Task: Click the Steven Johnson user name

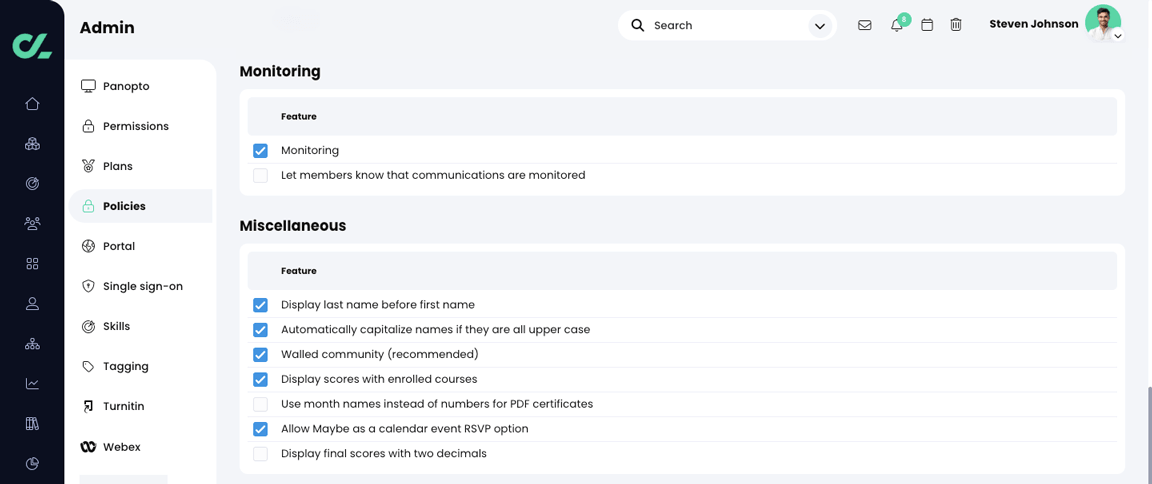Action: click(x=1034, y=24)
